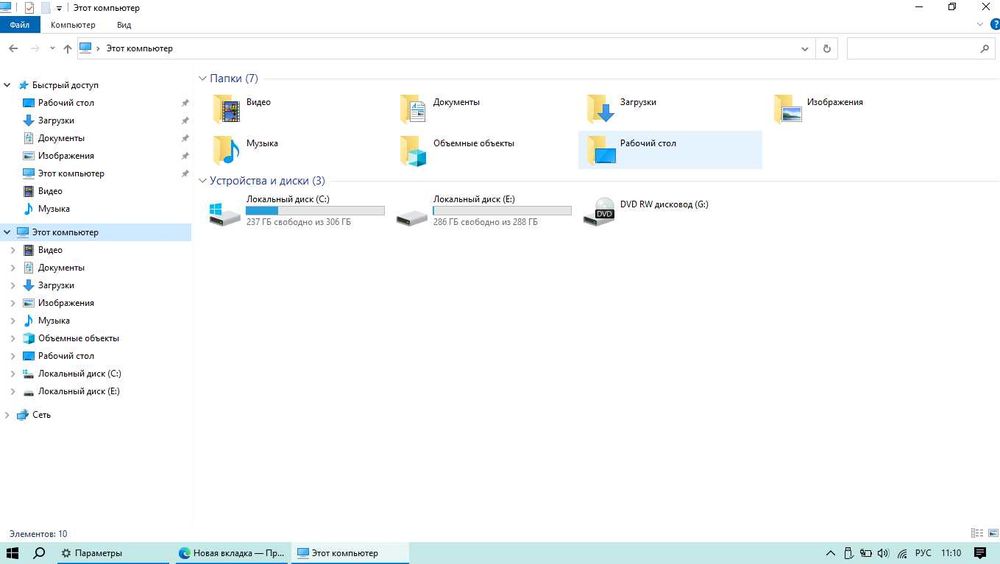Viewport: 1000px width, 564px height.
Task: Click the E: drive usage bar
Action: click(x=502, y=211)
